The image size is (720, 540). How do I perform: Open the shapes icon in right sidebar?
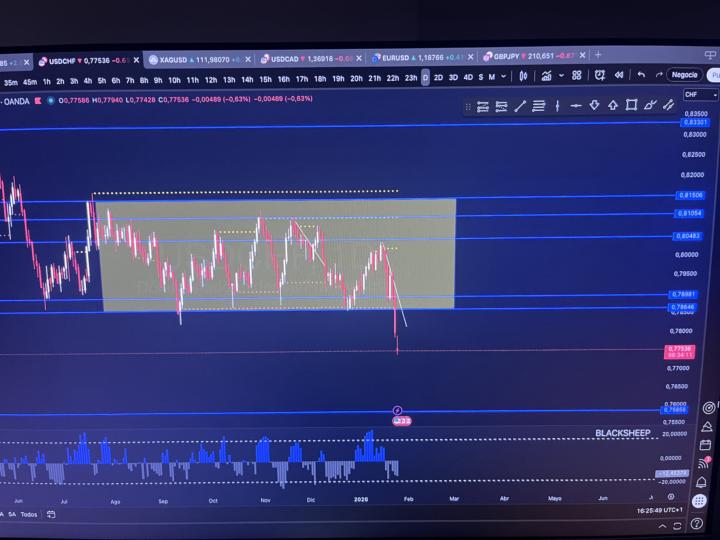coord(707,427)
